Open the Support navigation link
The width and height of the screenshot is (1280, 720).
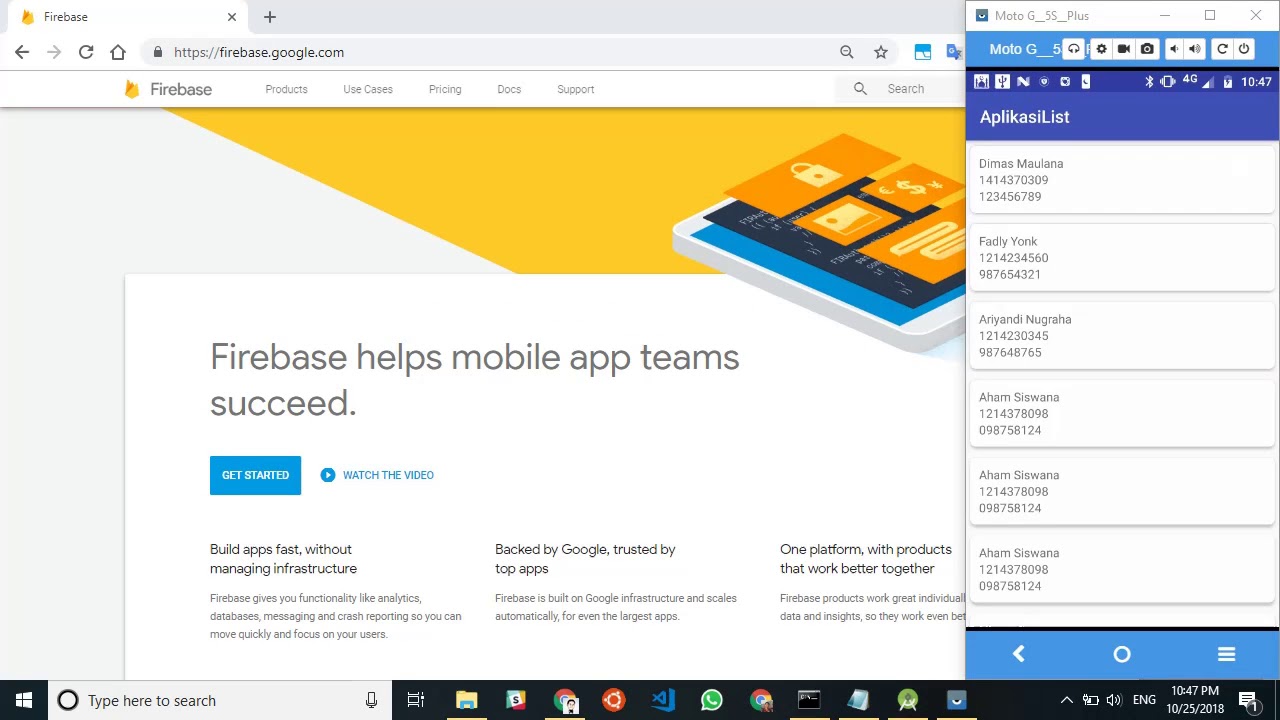(576, 89)
